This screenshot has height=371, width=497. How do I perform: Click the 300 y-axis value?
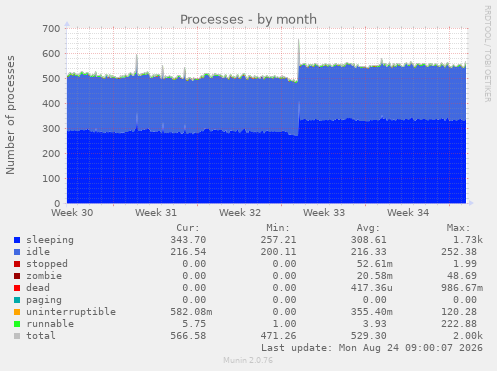[x=51, y=129]
